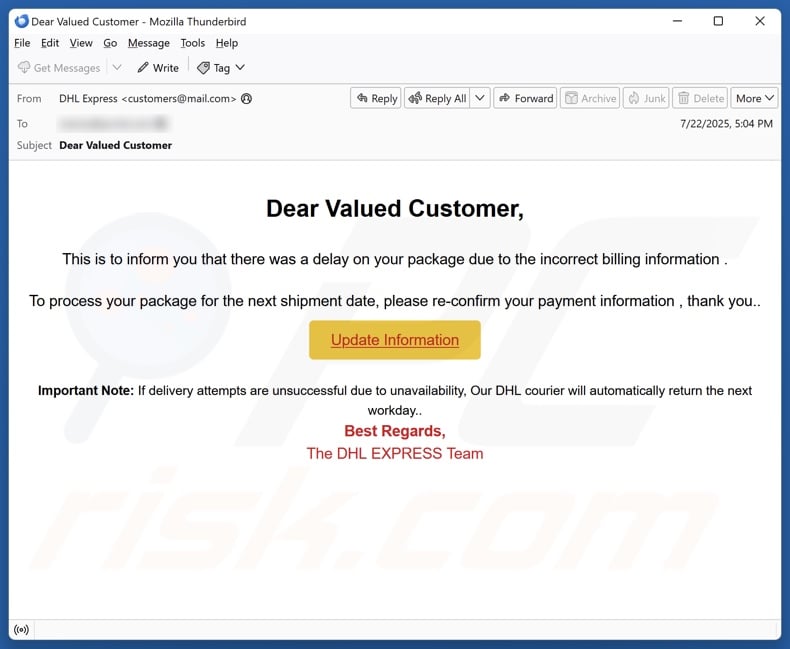Click the connection status icon in status bar
Screen dimensions: 790x649
click(x=22, y=630)
